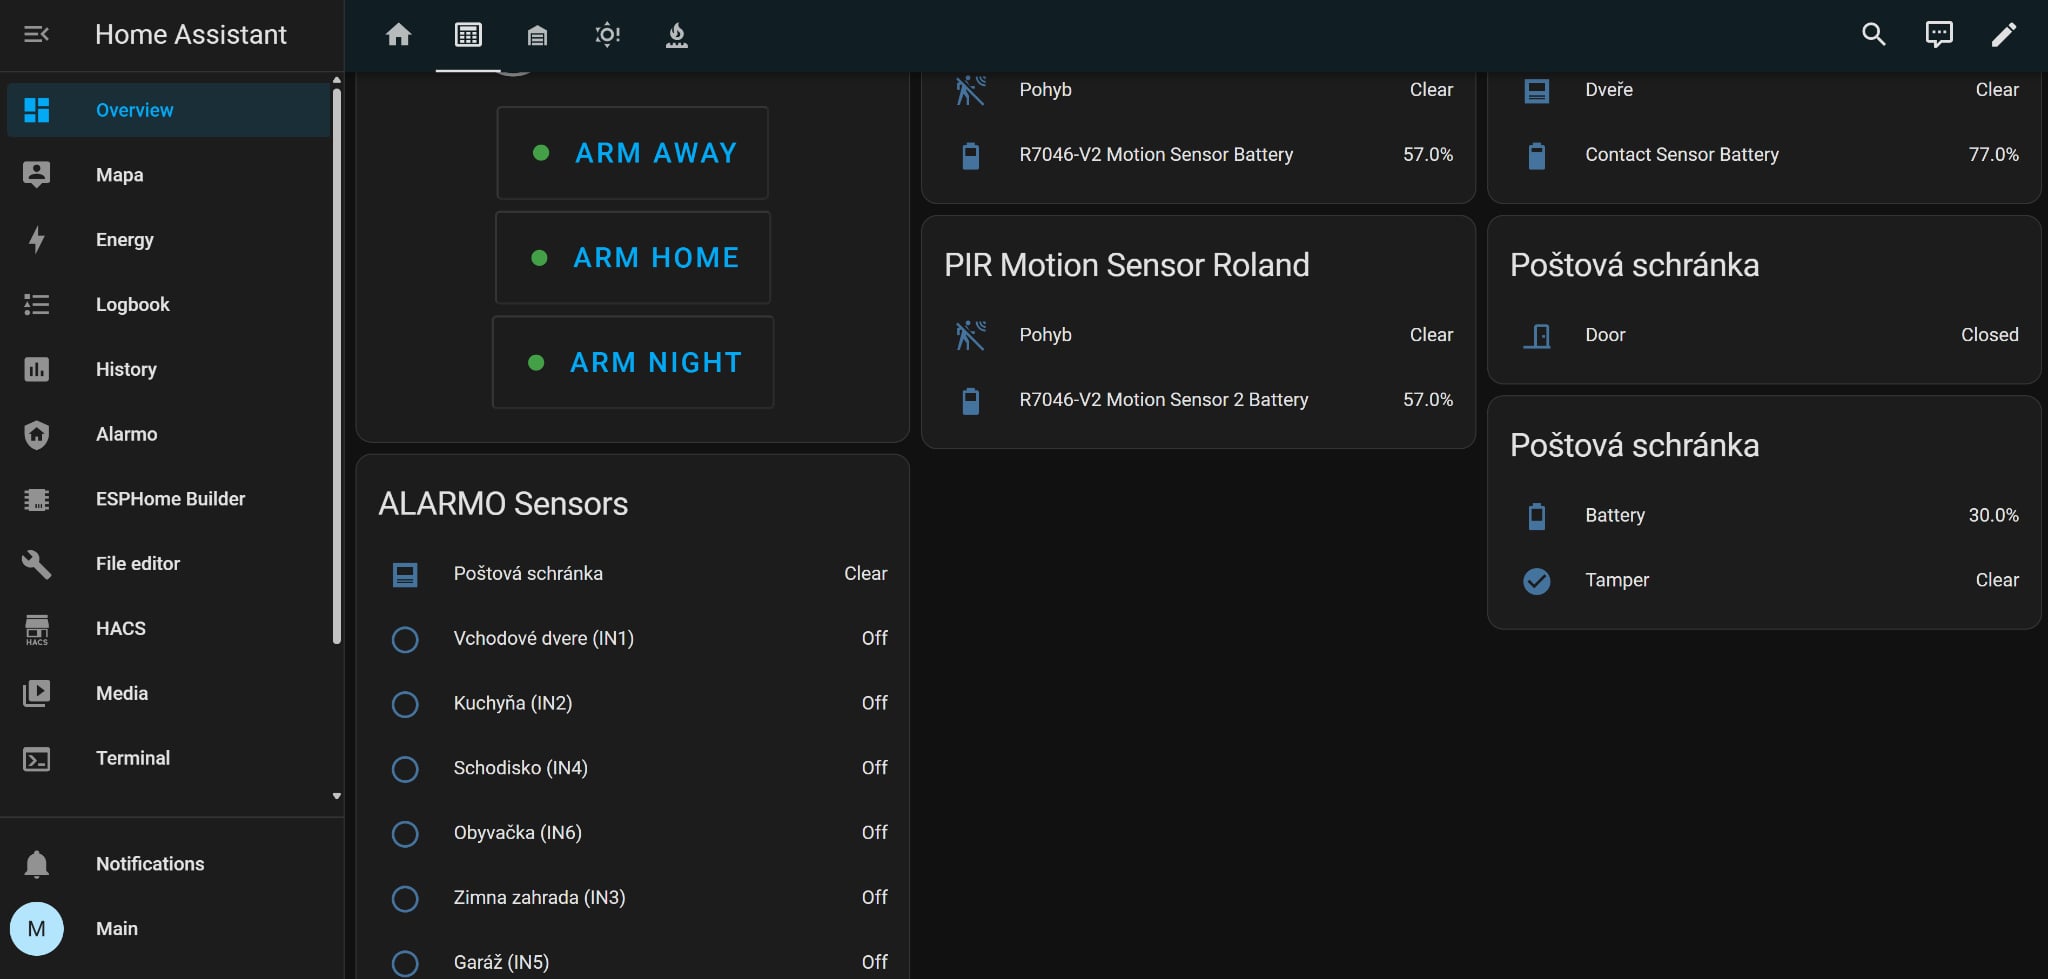This screenshot has height=979, width=2048.
Task: Open PIR Motion Sensor Roland Pohyb motion icon
Action: point(970,335)
